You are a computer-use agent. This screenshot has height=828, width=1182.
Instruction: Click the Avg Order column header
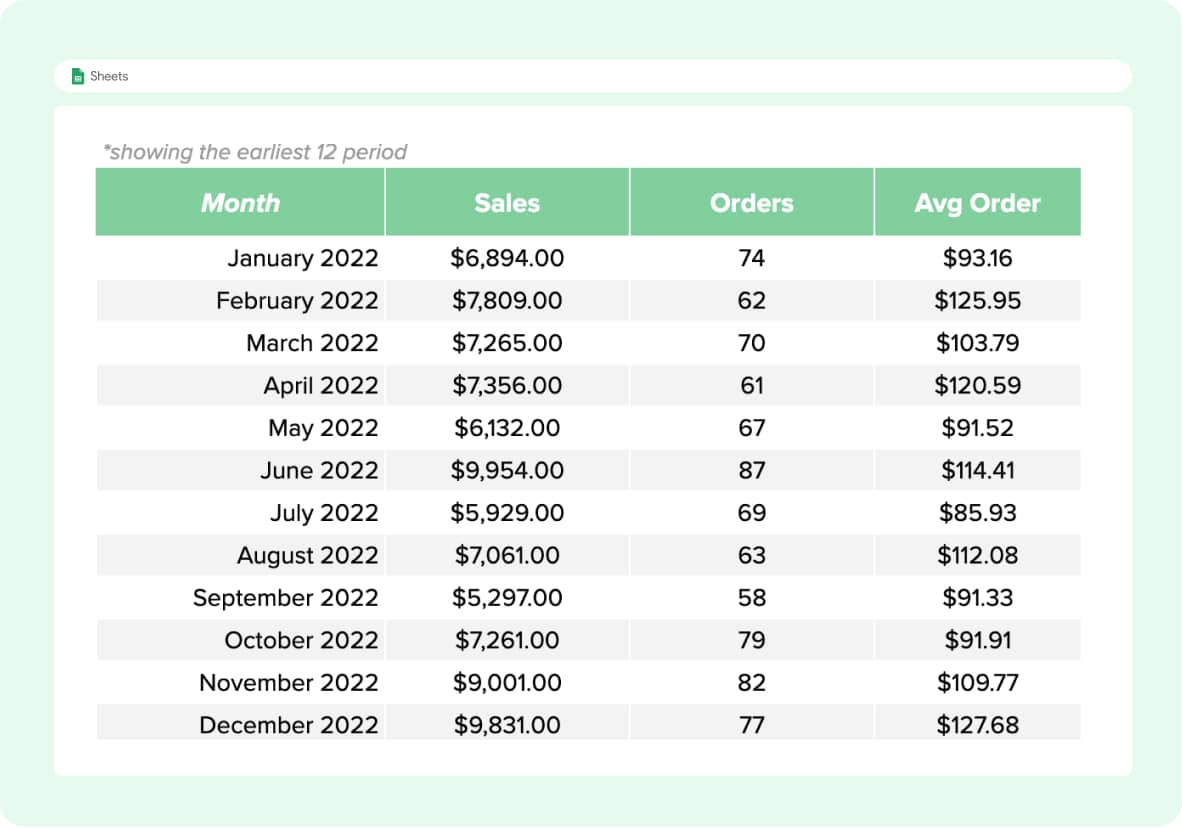coord(977,203)
